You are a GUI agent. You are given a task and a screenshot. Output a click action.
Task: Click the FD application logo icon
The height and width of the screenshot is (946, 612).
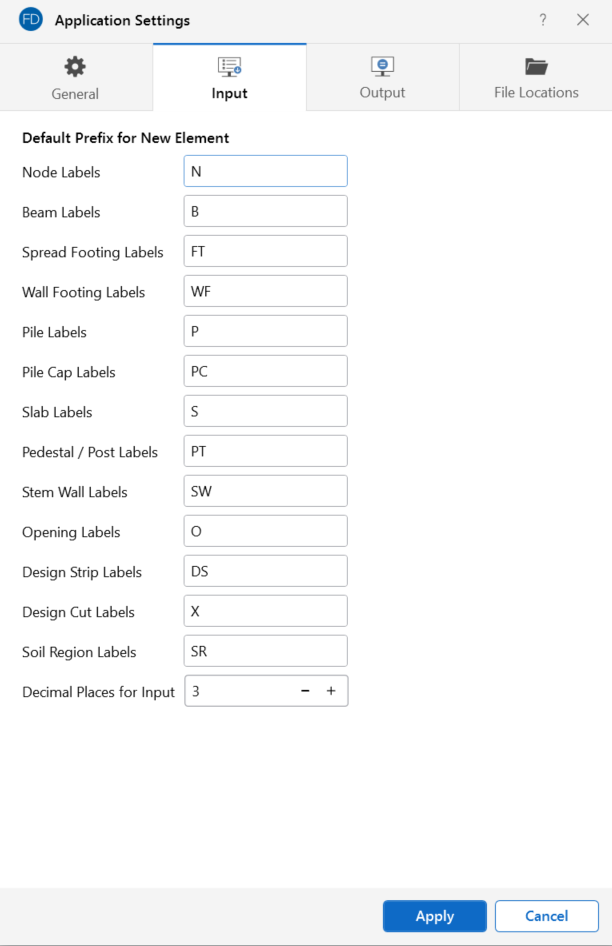coord(31,20)
